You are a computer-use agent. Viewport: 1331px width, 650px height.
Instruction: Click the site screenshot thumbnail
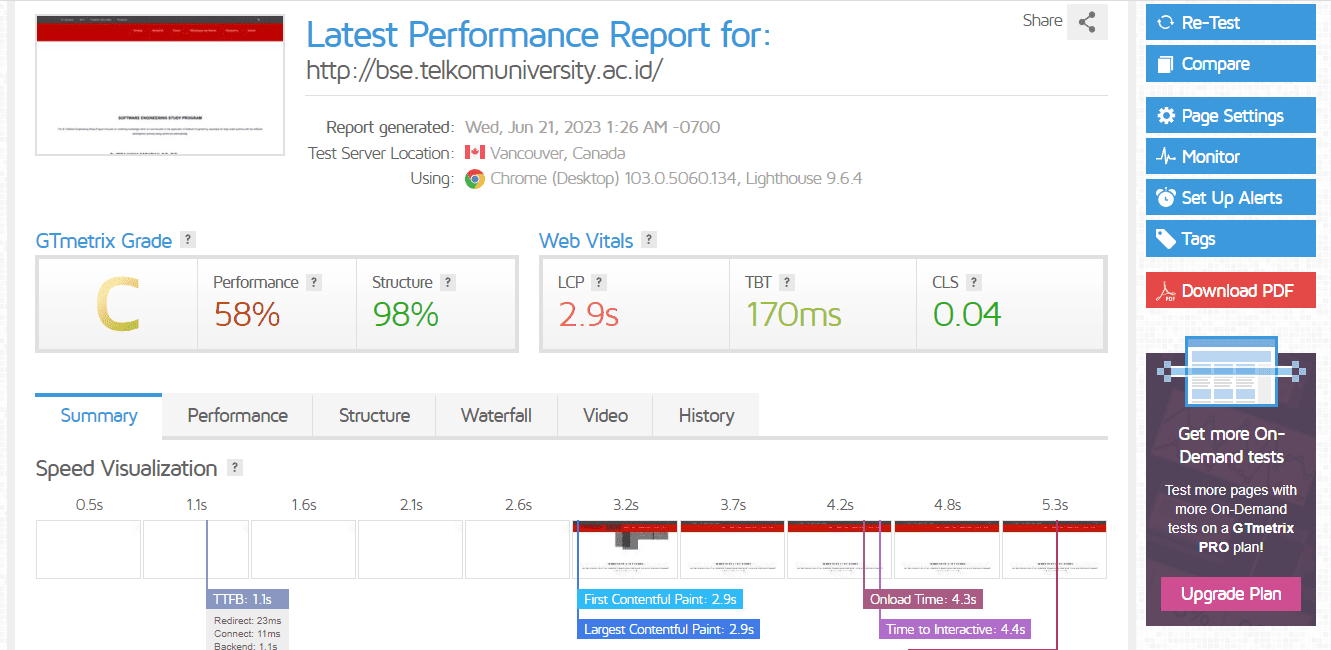pos(160,85)
